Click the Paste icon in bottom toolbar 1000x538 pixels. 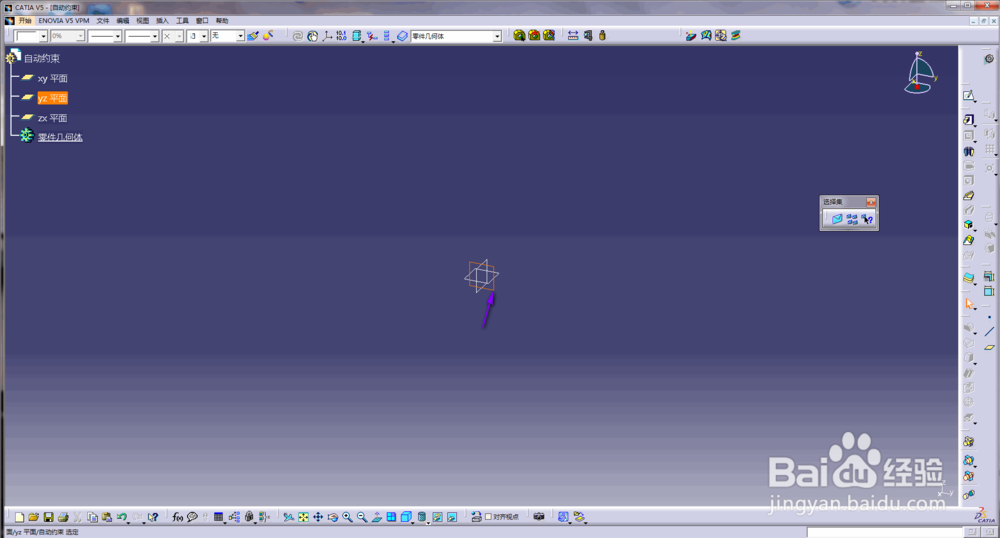coord(107,517)
